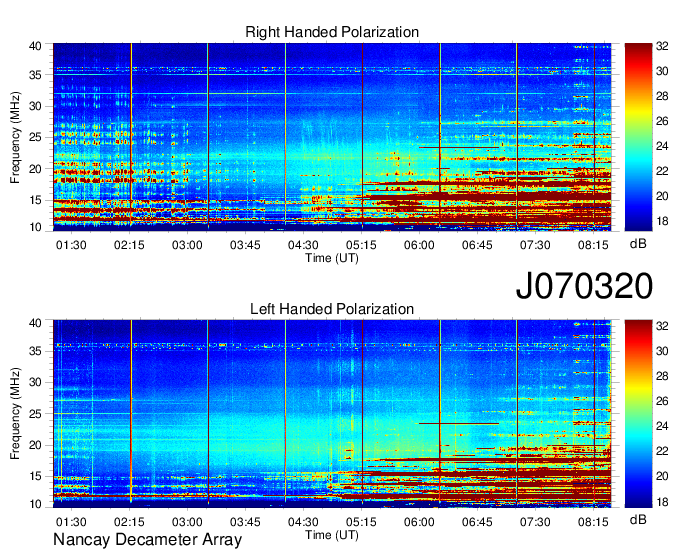Click 02:15 tick under Right Handed plot
The height and width of the screenshot is (552, 680).
[x=129, y=245]
